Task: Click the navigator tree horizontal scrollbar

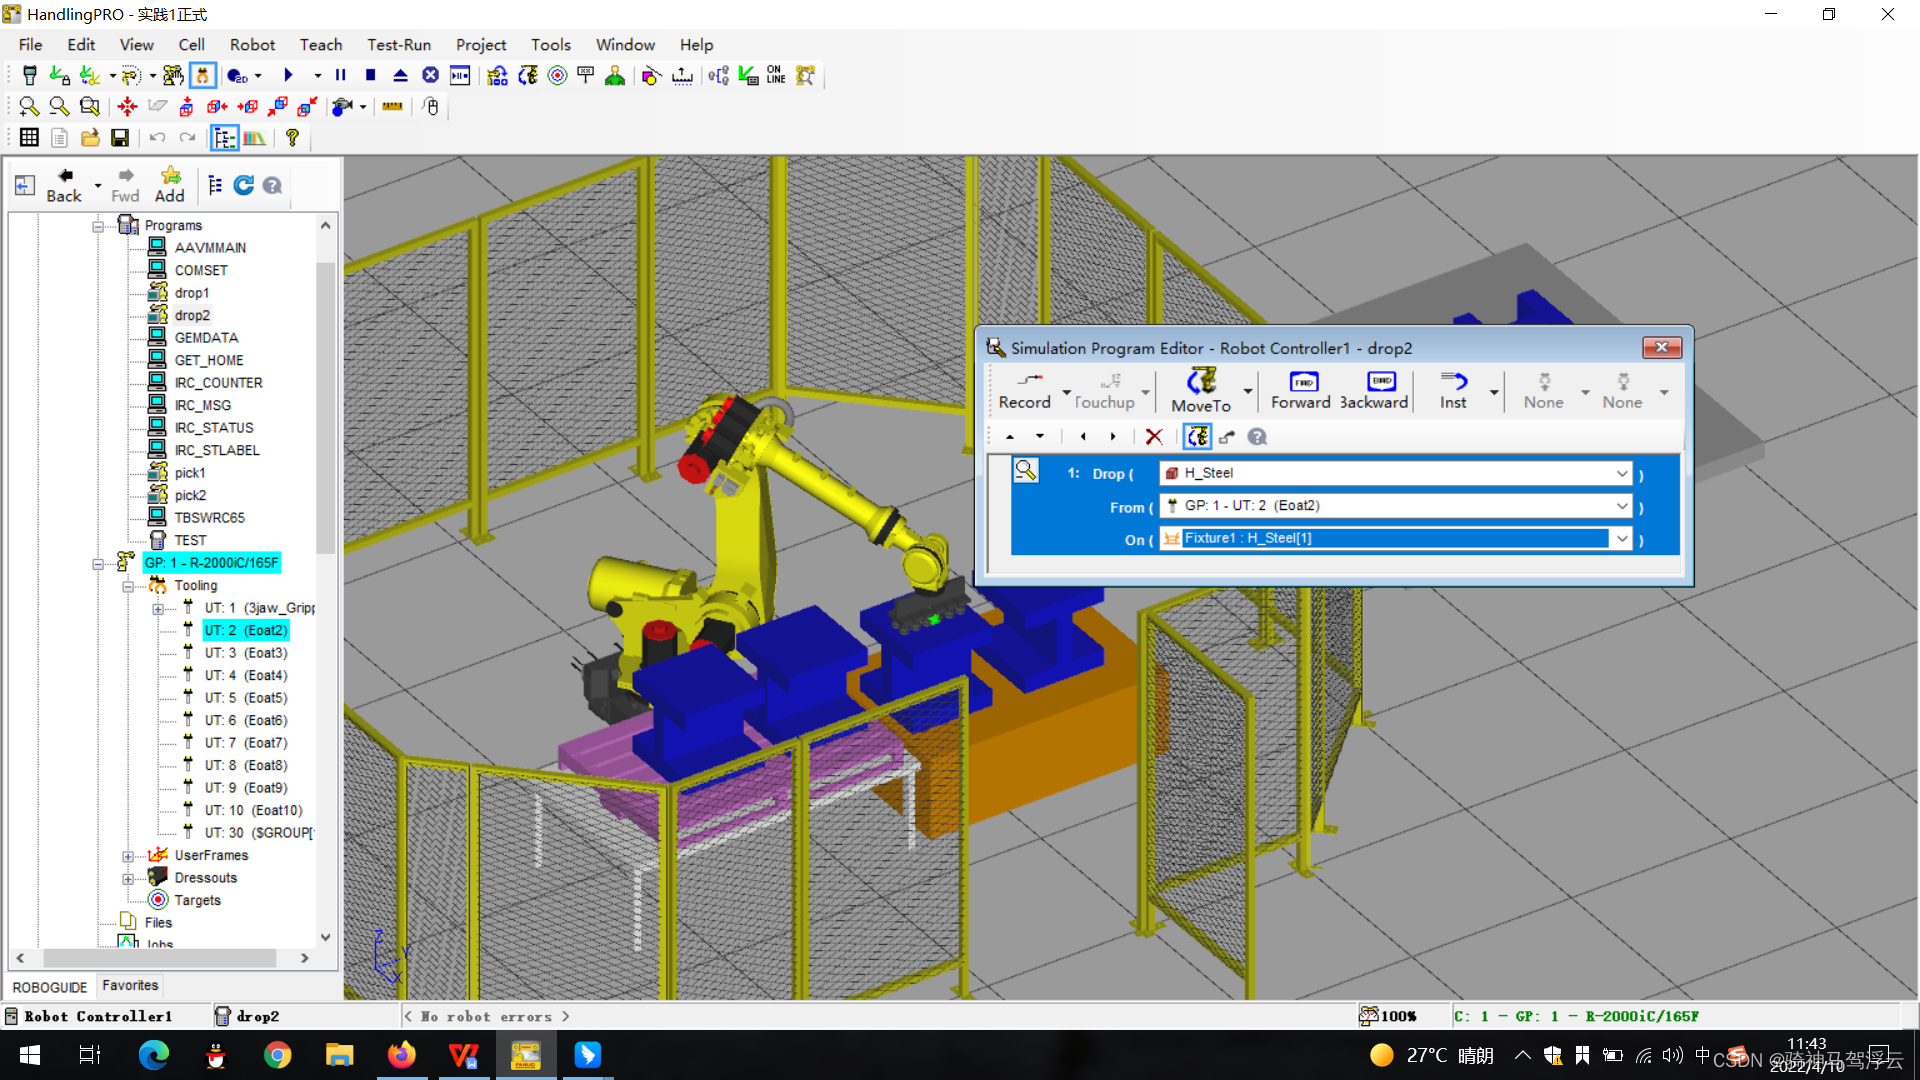Action: coord(160,958)
